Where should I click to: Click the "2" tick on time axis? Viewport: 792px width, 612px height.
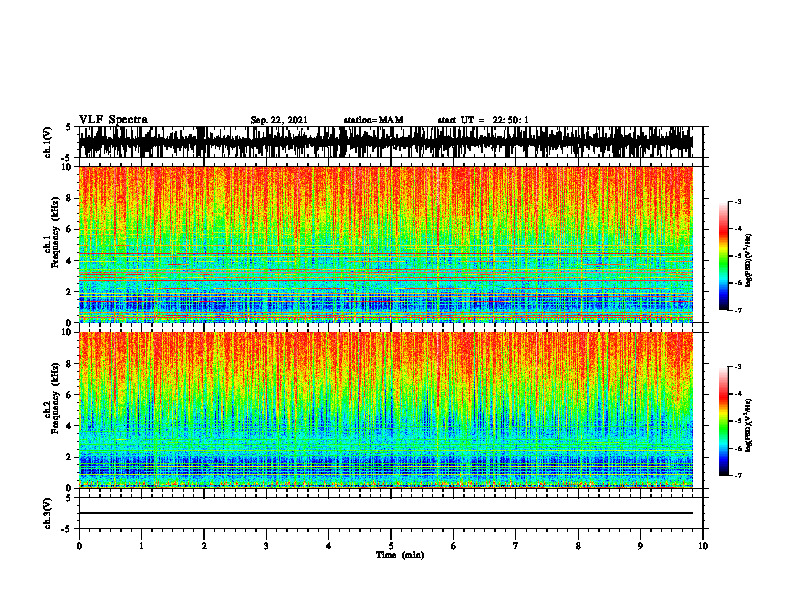coord(204,546)
